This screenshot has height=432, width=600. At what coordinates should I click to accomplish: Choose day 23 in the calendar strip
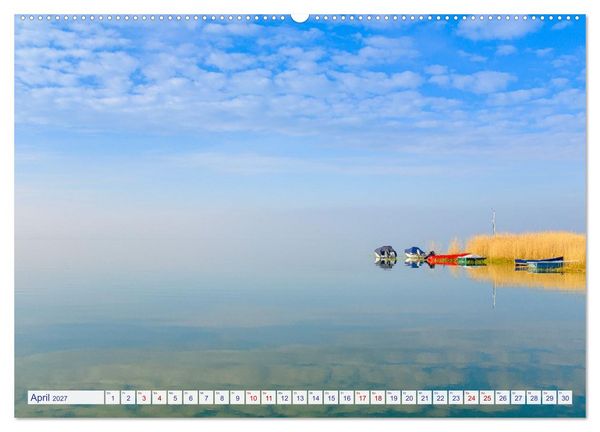click(x=456, y=397)
